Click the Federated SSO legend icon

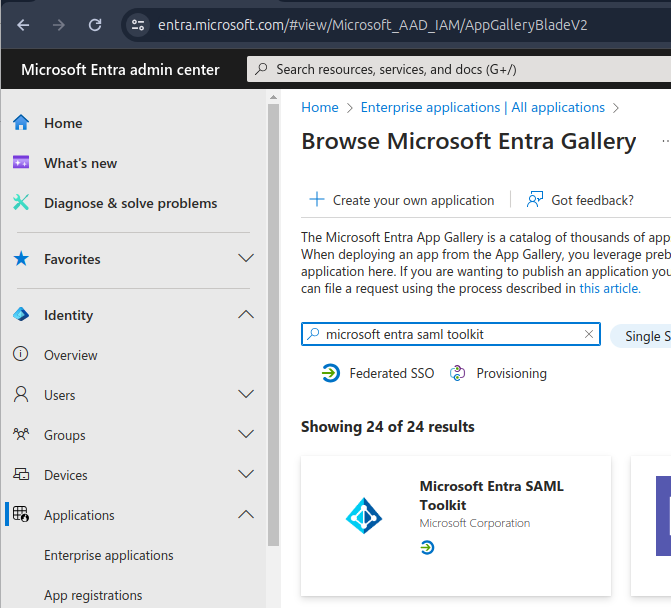pyautogui.click(x=331, y=373)
